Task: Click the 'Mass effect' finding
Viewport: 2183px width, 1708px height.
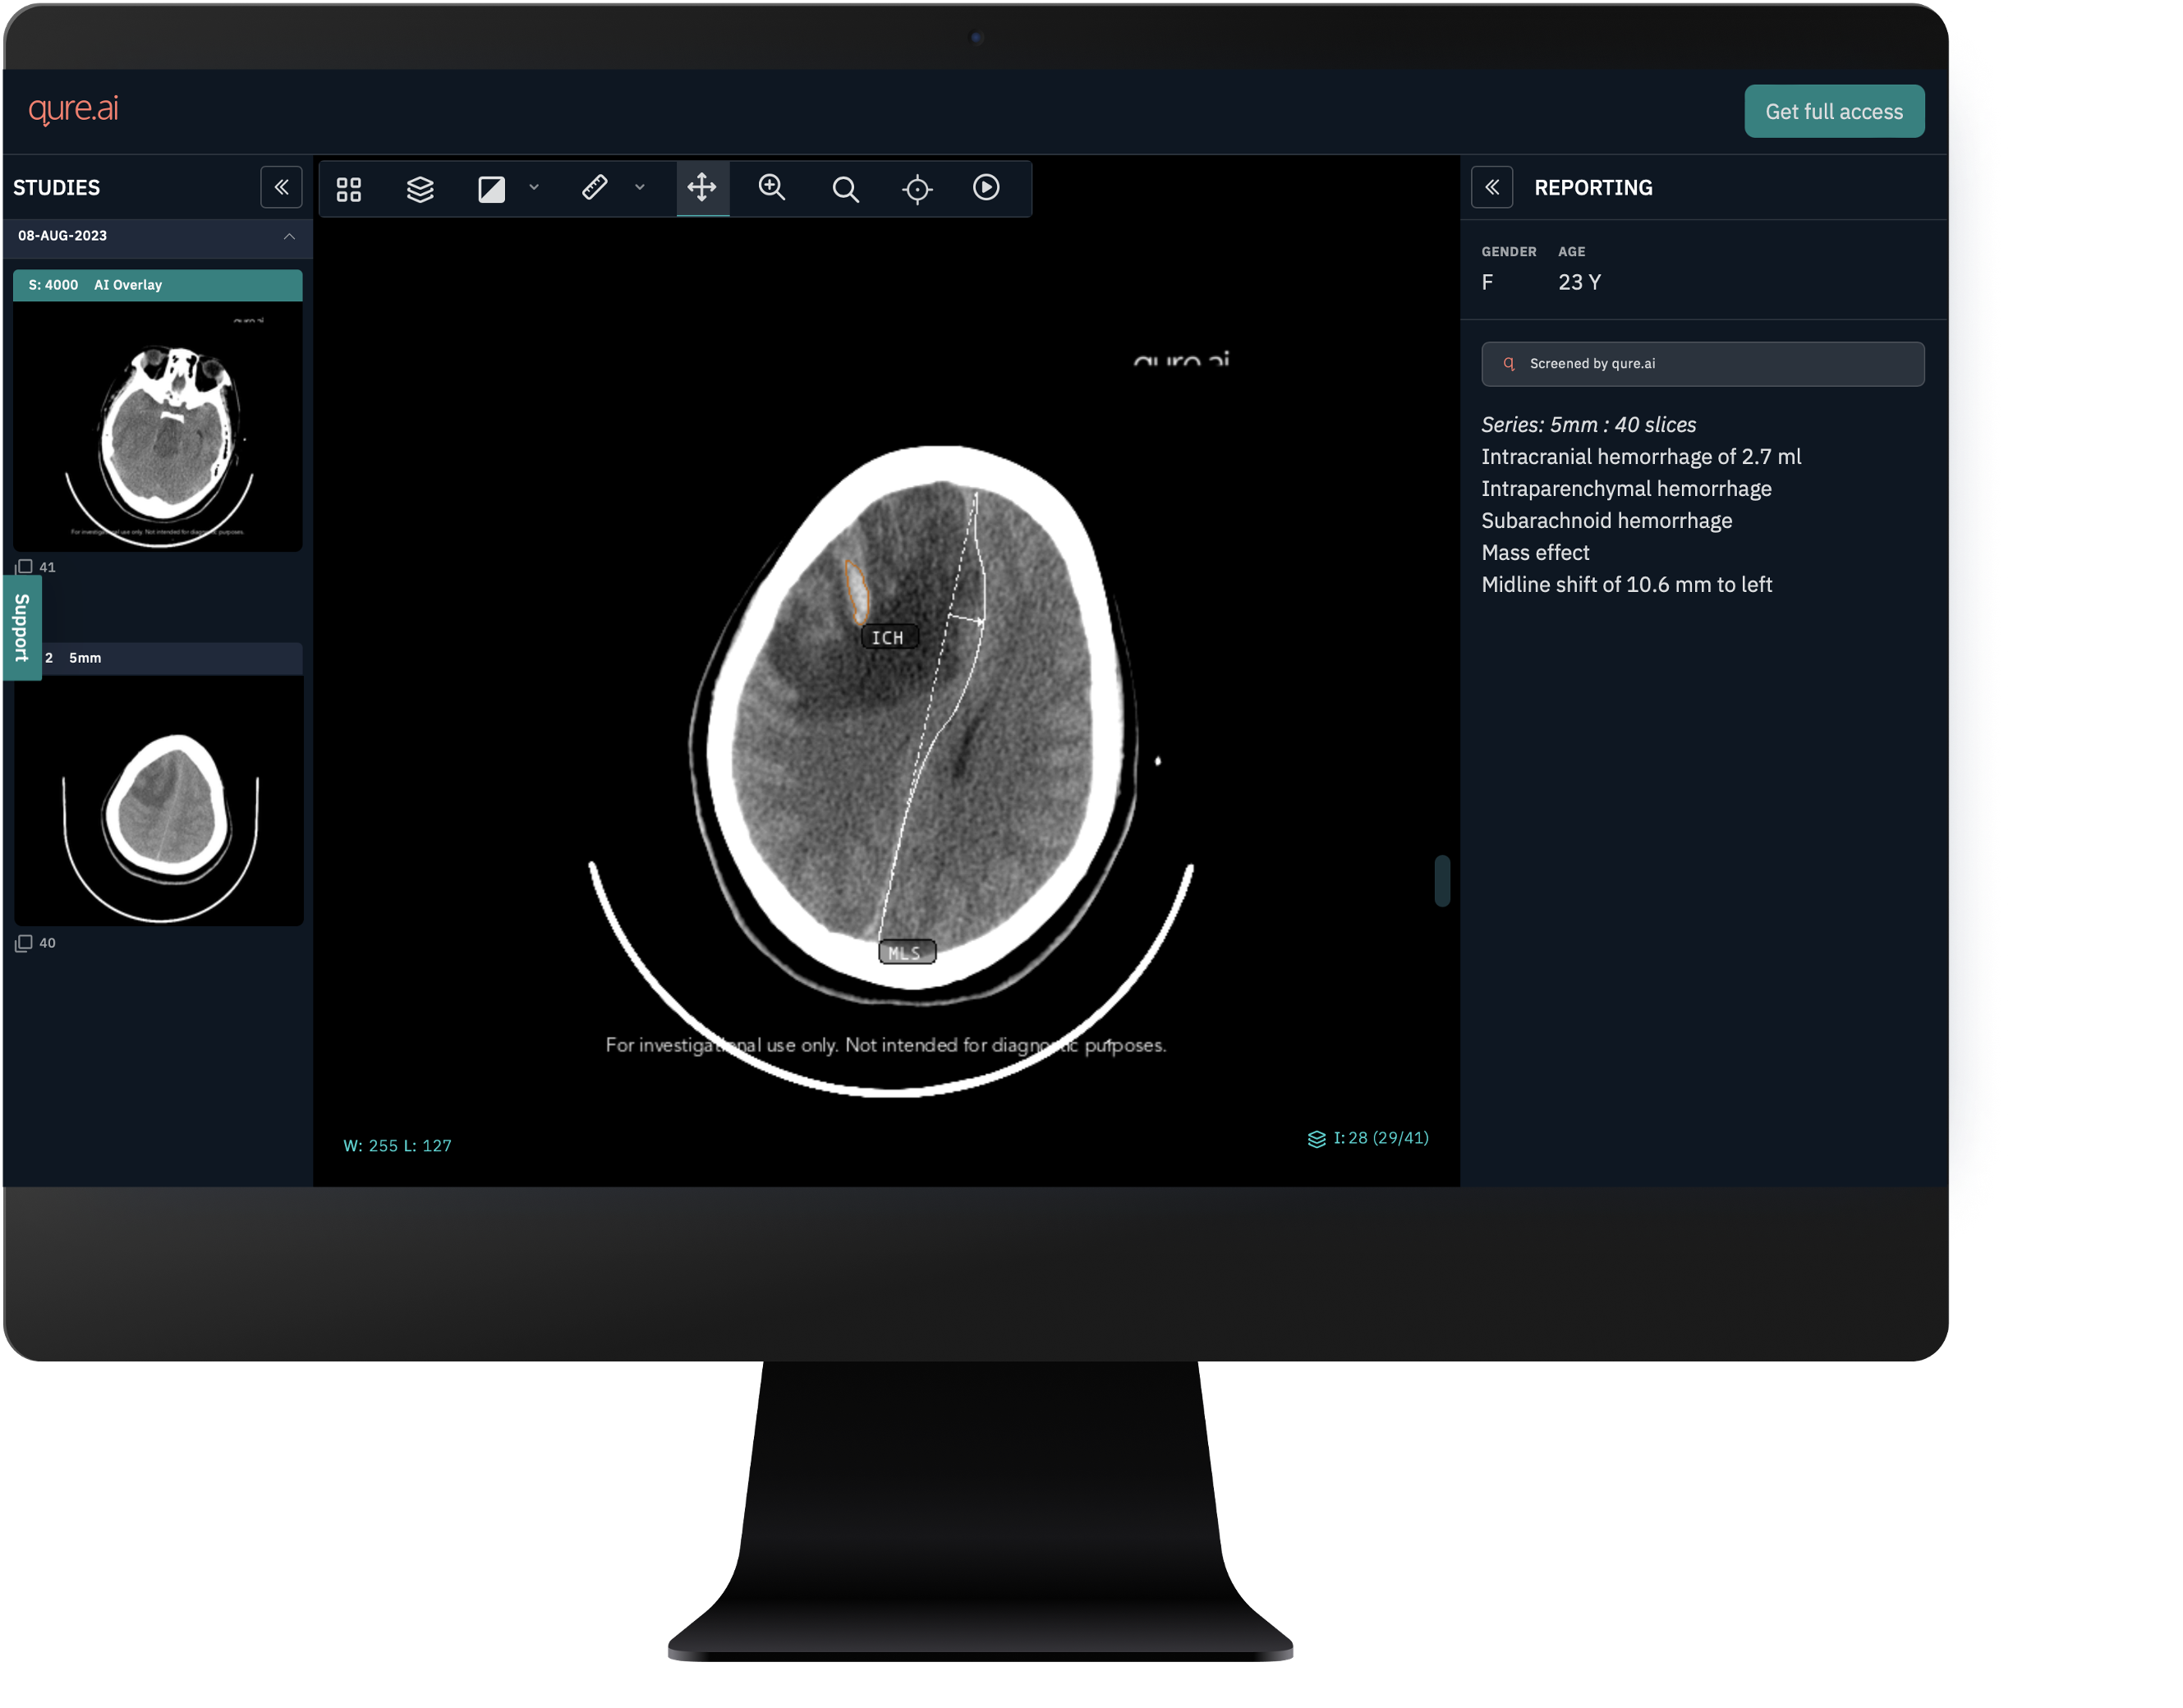Action: 1535,553
